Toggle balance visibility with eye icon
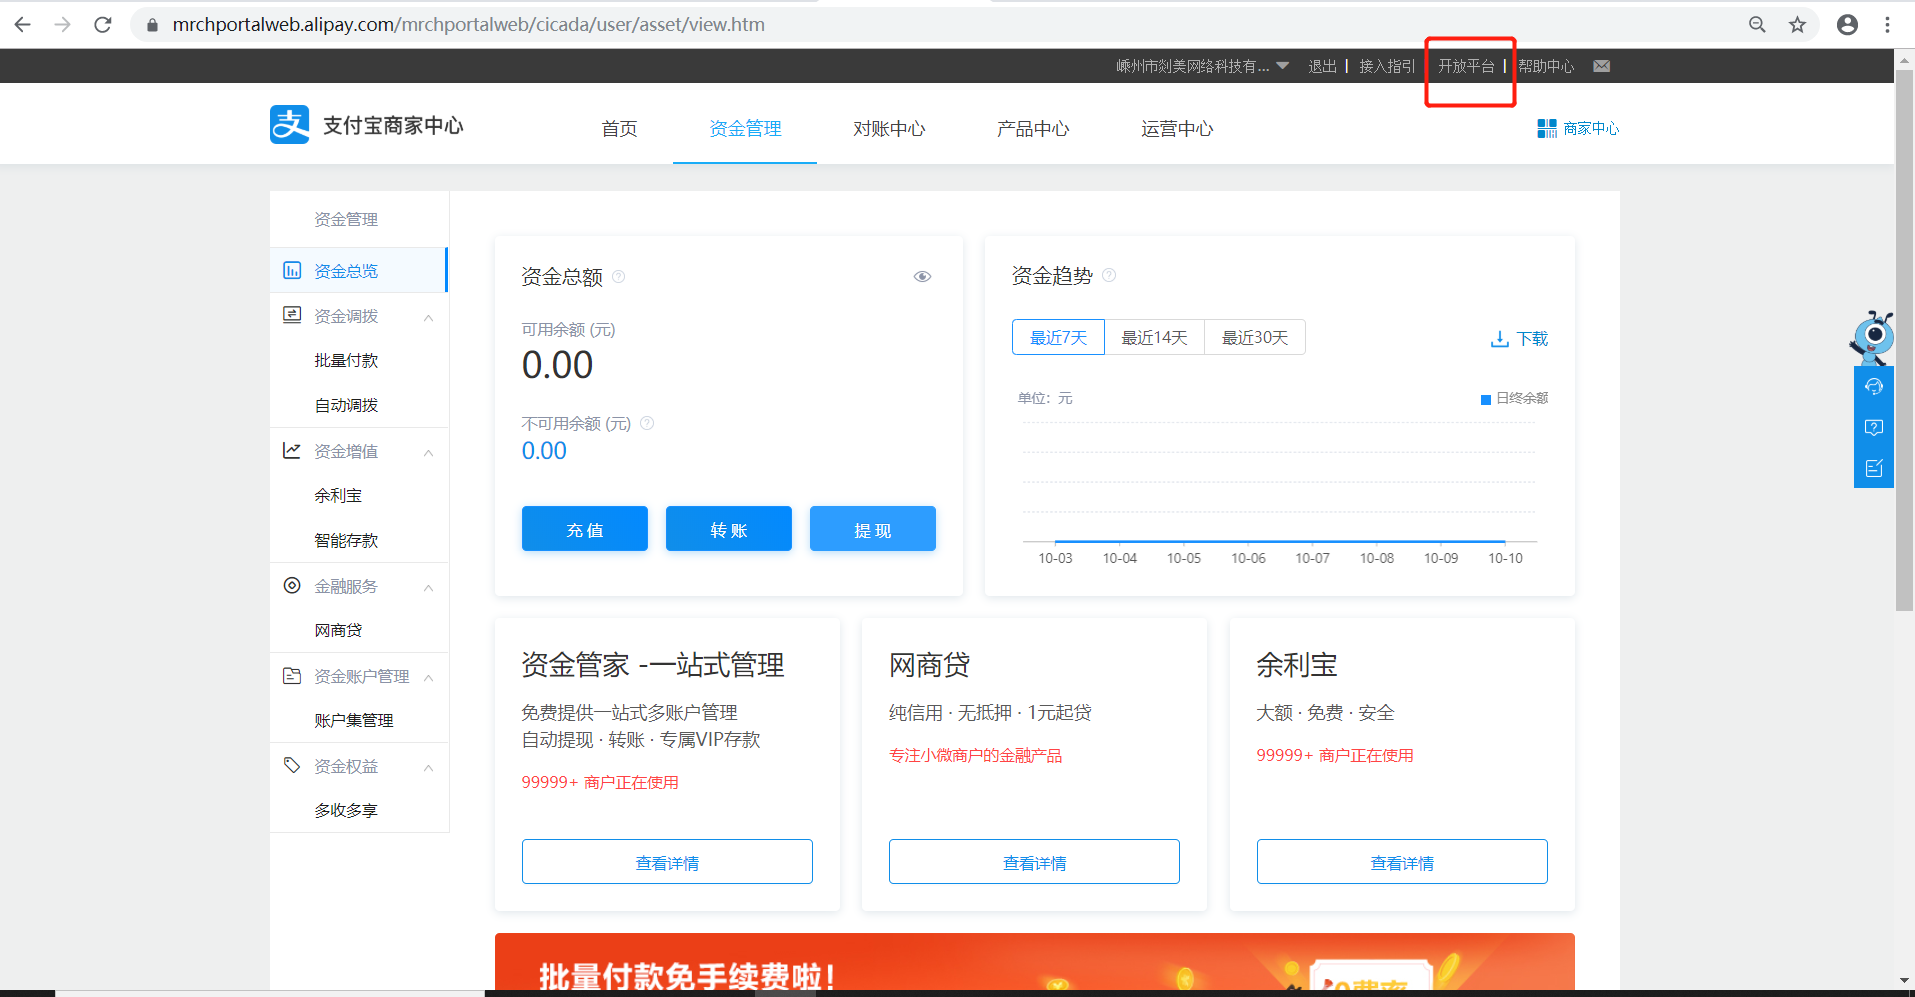The image size is (1915, 997). pos(922,277)
